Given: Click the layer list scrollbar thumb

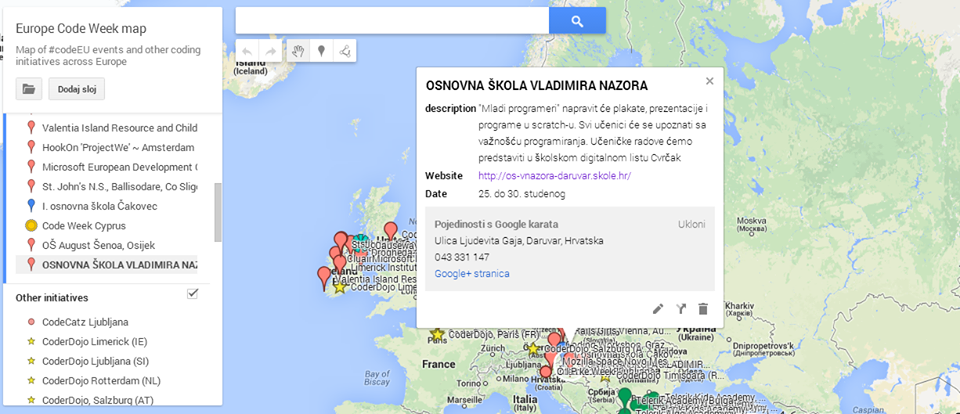Looking at the screenshot, I should (217, 212).
